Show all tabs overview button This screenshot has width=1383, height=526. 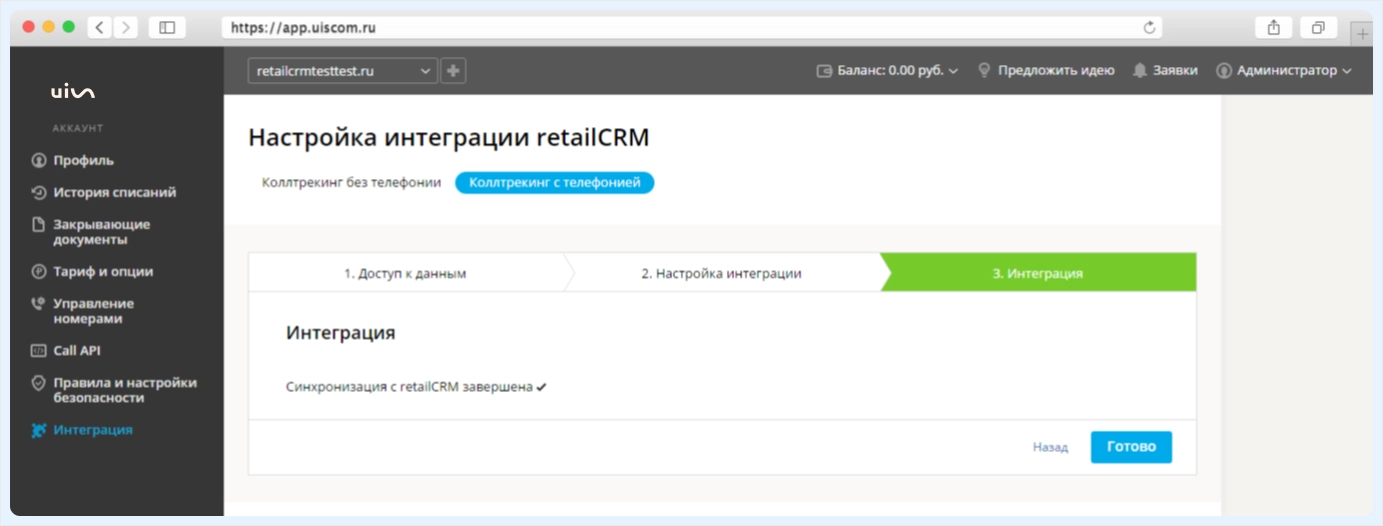(x=1318, y=28)
